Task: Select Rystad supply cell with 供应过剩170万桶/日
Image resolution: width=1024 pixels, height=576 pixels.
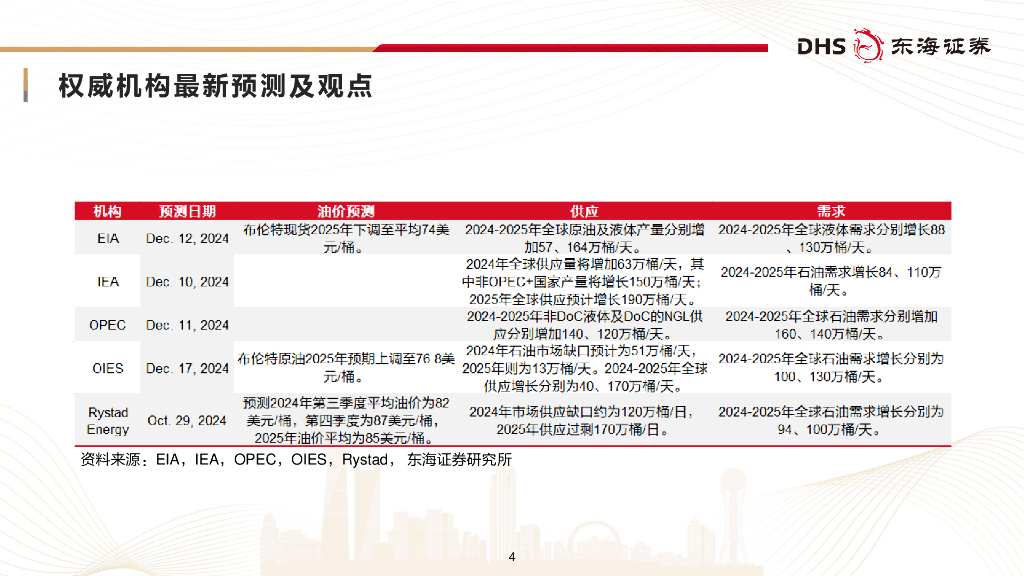Action: [x=584, y=421]
